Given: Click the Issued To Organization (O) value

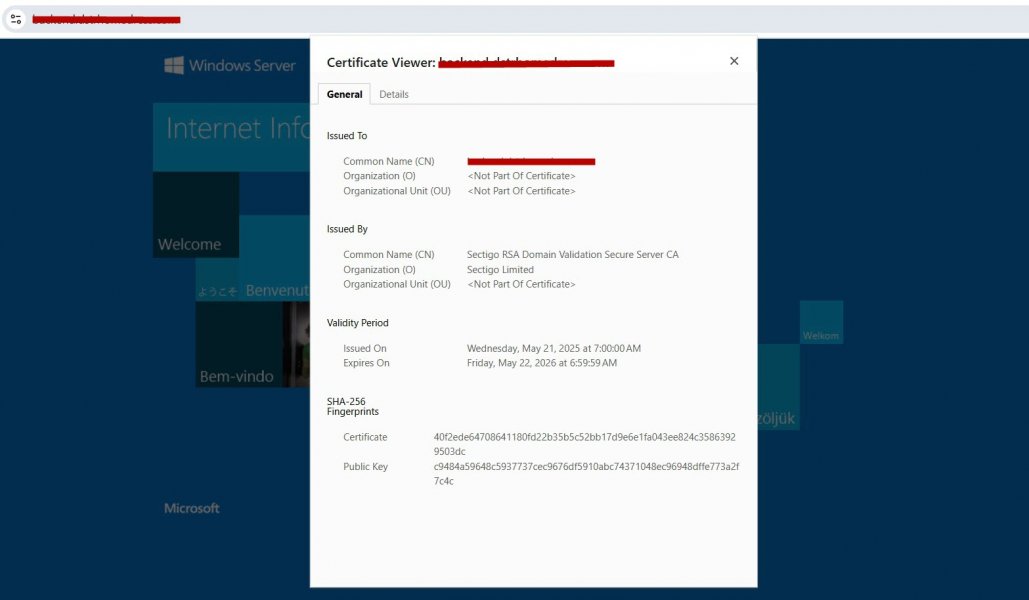Looking at the screenshot, I should coord(521,176).
